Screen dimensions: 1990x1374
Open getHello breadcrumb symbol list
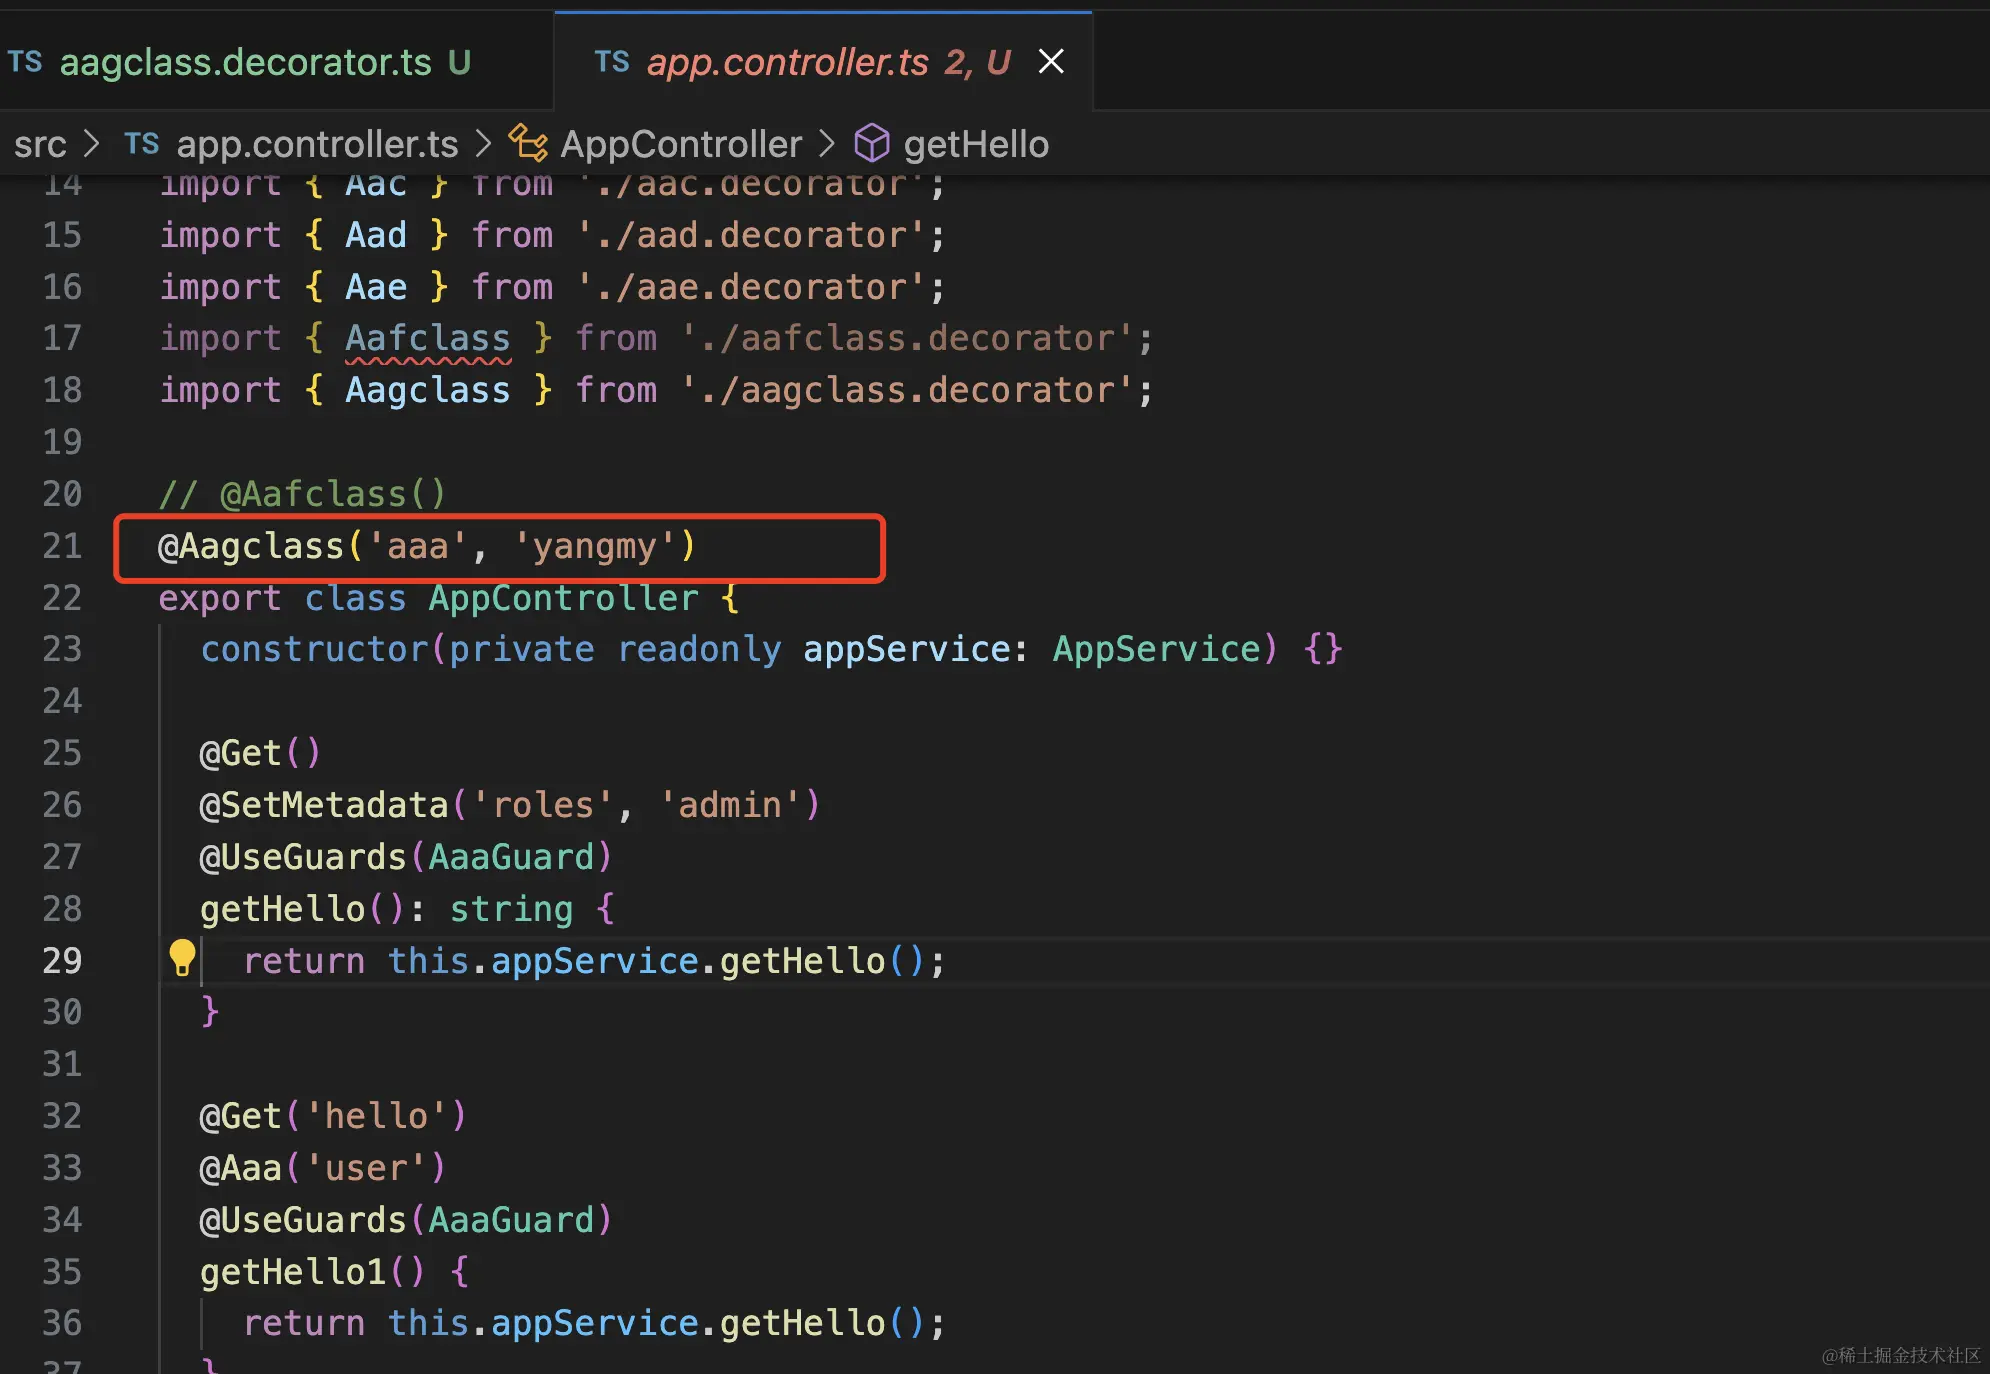pyautogui.click(x=976, y=144)
